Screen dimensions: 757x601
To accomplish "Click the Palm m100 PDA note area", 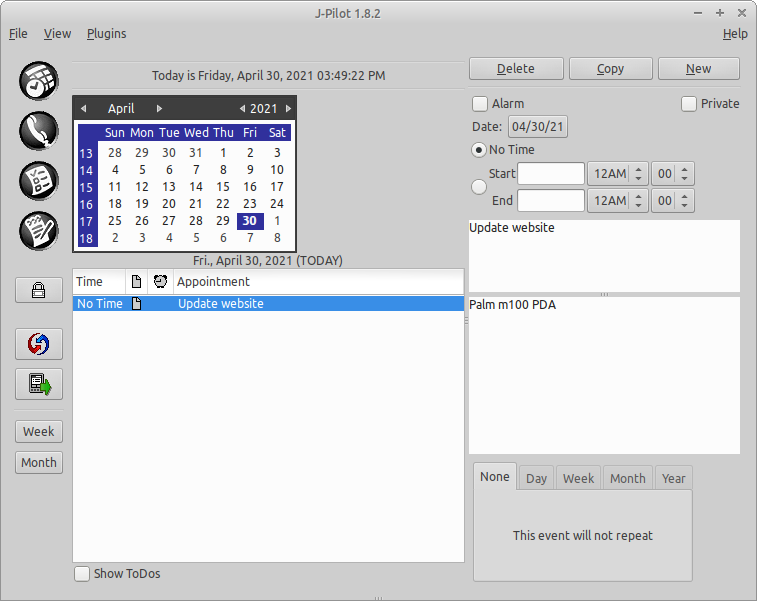I will (604, 375).
